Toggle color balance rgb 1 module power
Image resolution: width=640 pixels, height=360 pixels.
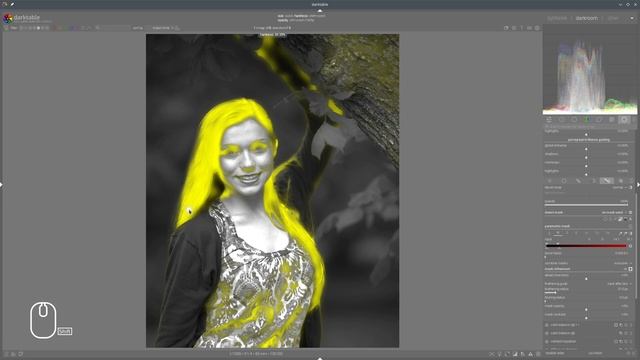click(547, 325)
